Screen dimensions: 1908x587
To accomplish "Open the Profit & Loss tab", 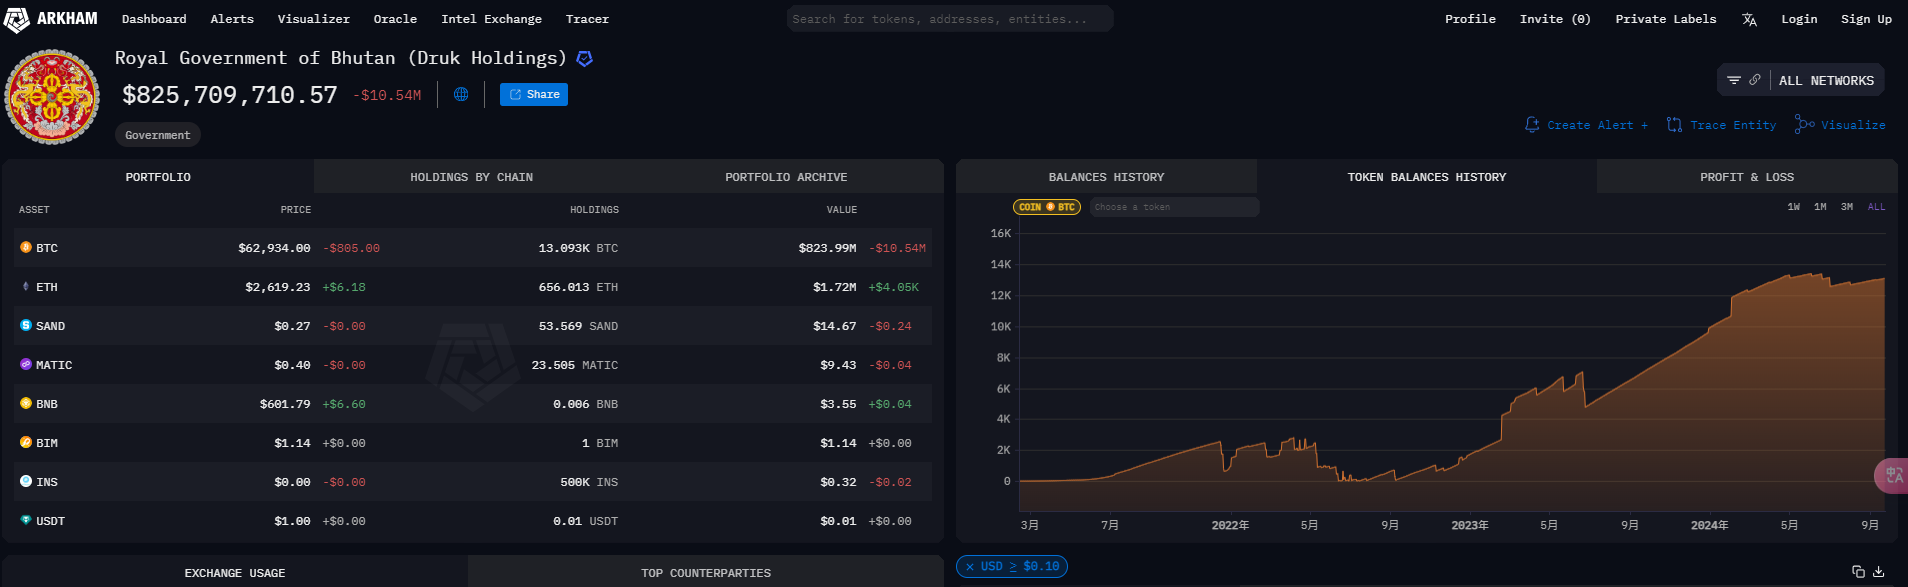I will tap(1746, 177).
